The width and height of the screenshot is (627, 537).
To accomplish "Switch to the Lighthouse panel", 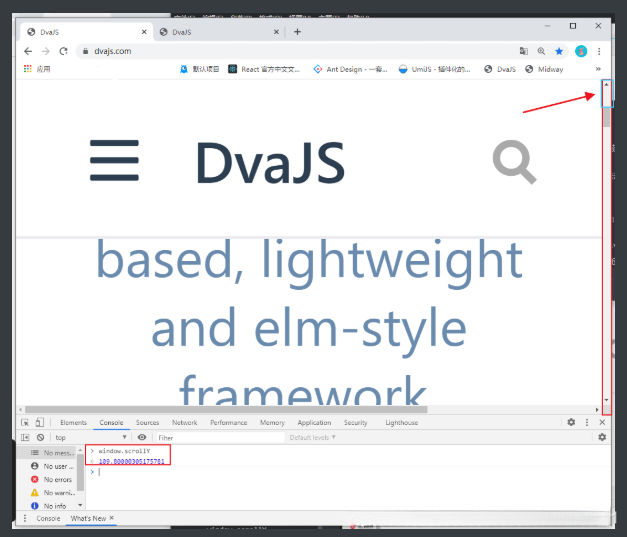I will 401,423.
